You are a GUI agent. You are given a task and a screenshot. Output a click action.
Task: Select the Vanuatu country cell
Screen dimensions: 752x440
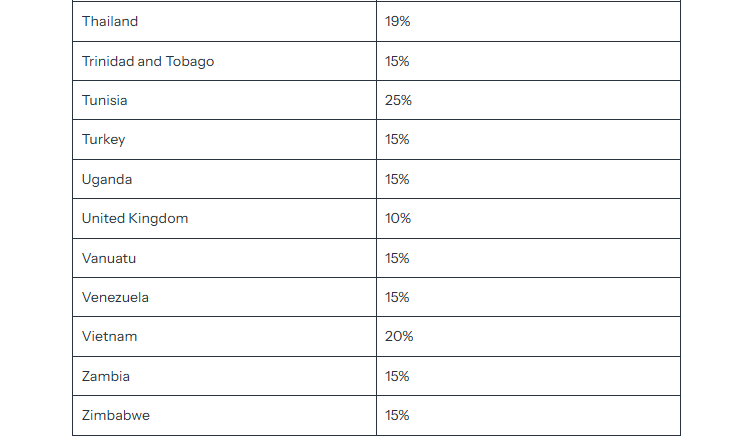(224, 258)
